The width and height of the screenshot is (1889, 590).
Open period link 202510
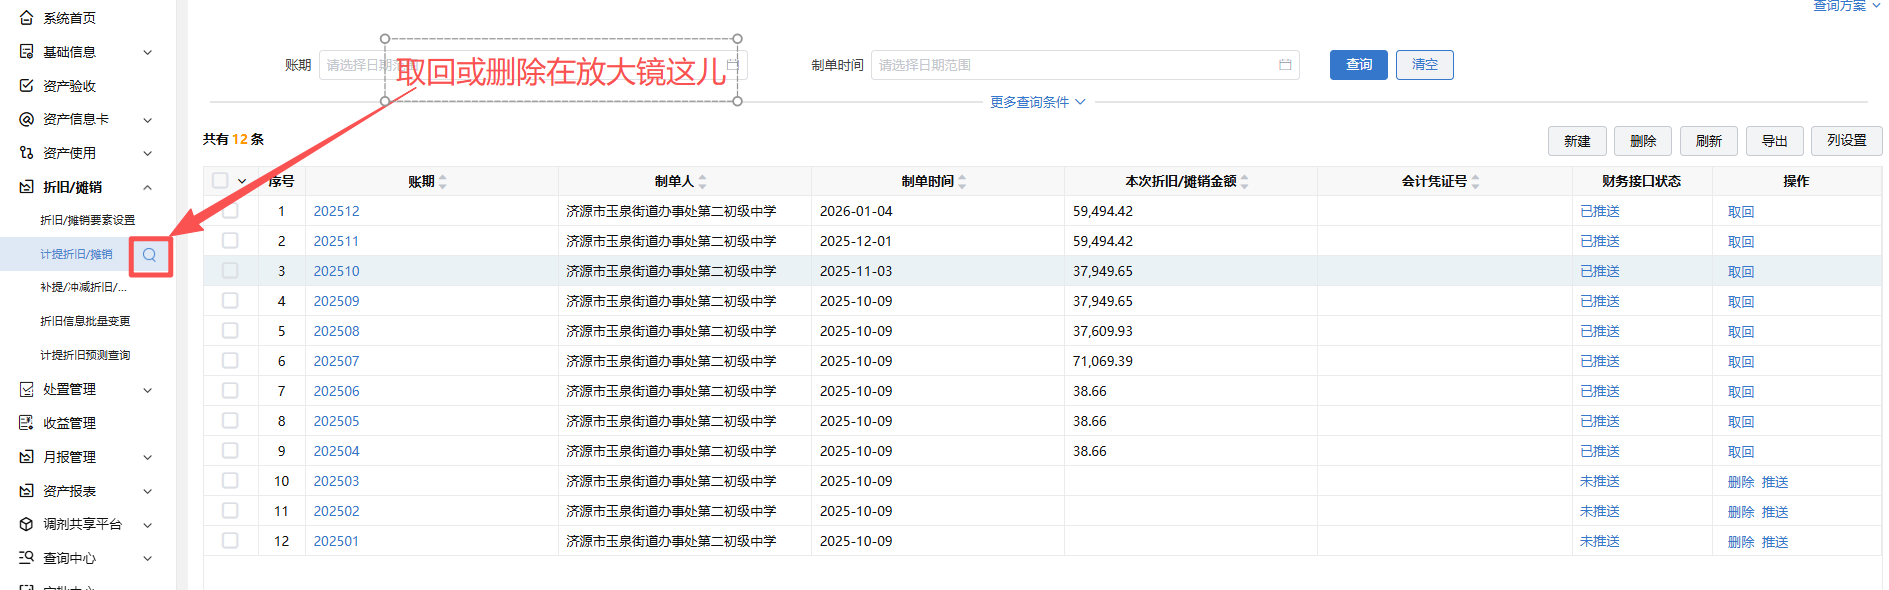pyautogui.click(x=336, y=271)
